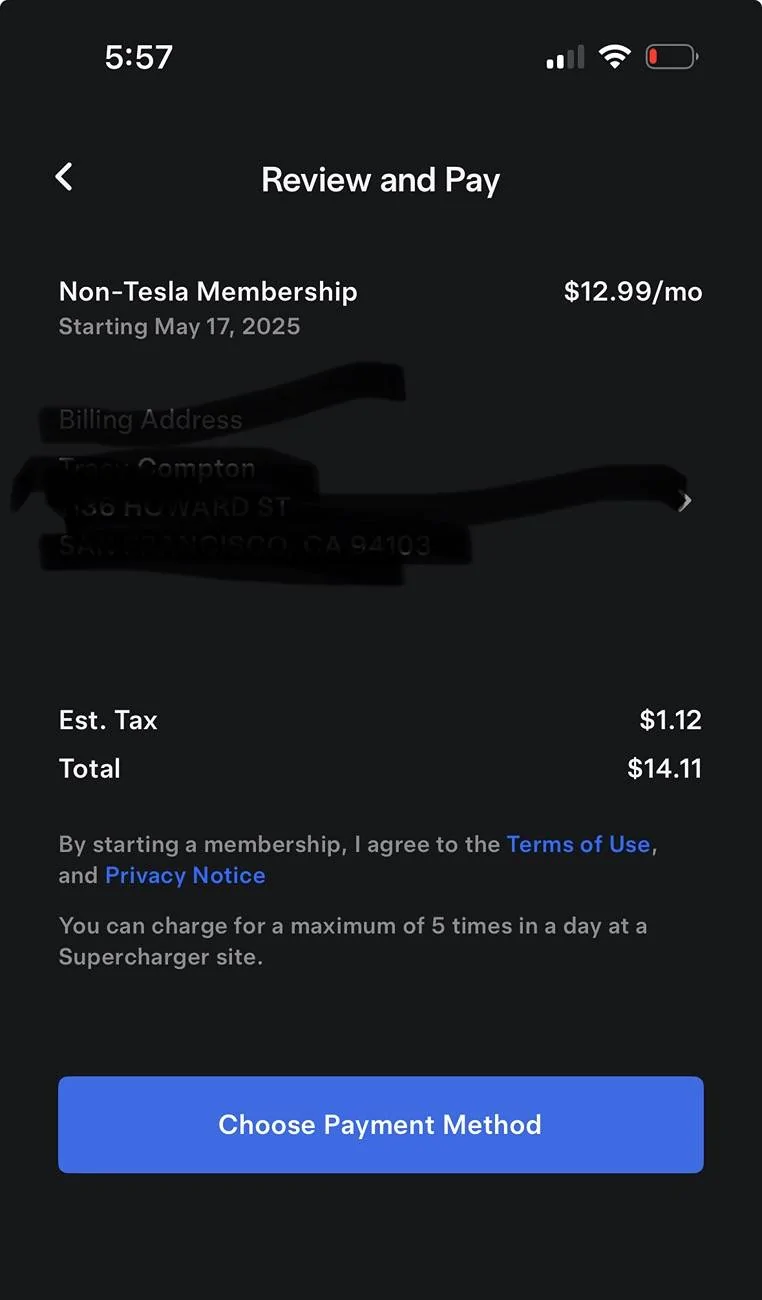The height and width of the screenshot is (1300, 762).
Task: Tap the $1.12 estimated tax amount
Action: click(670, 720)
